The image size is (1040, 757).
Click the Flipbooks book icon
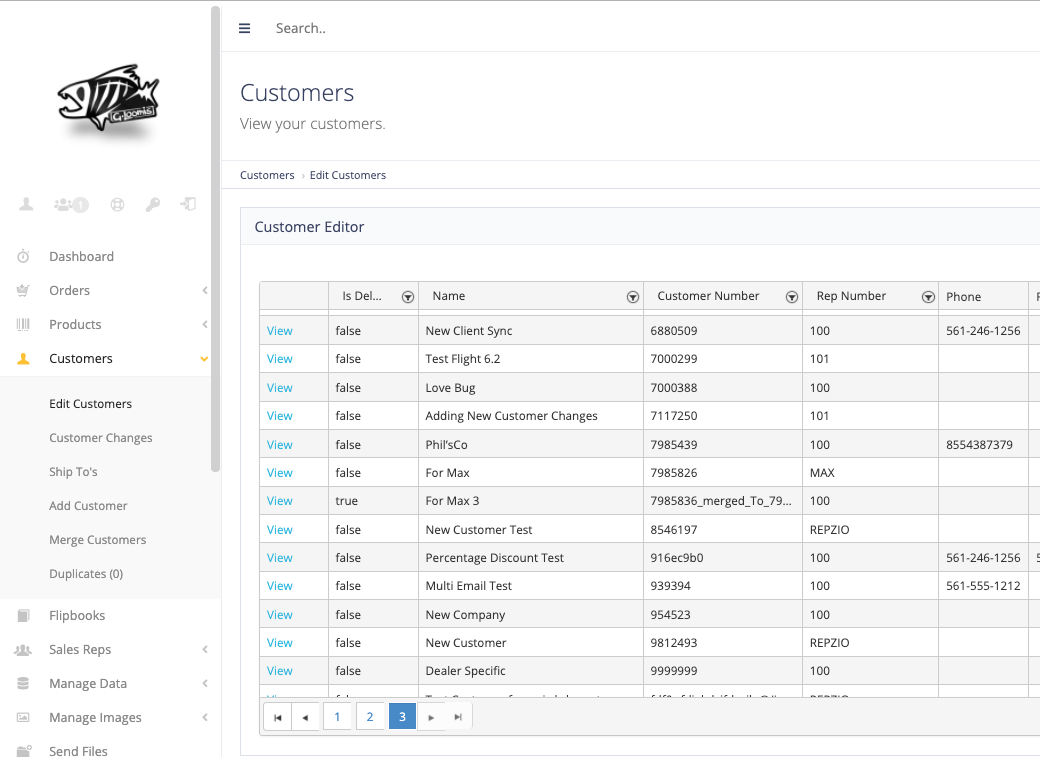(23, 616)
